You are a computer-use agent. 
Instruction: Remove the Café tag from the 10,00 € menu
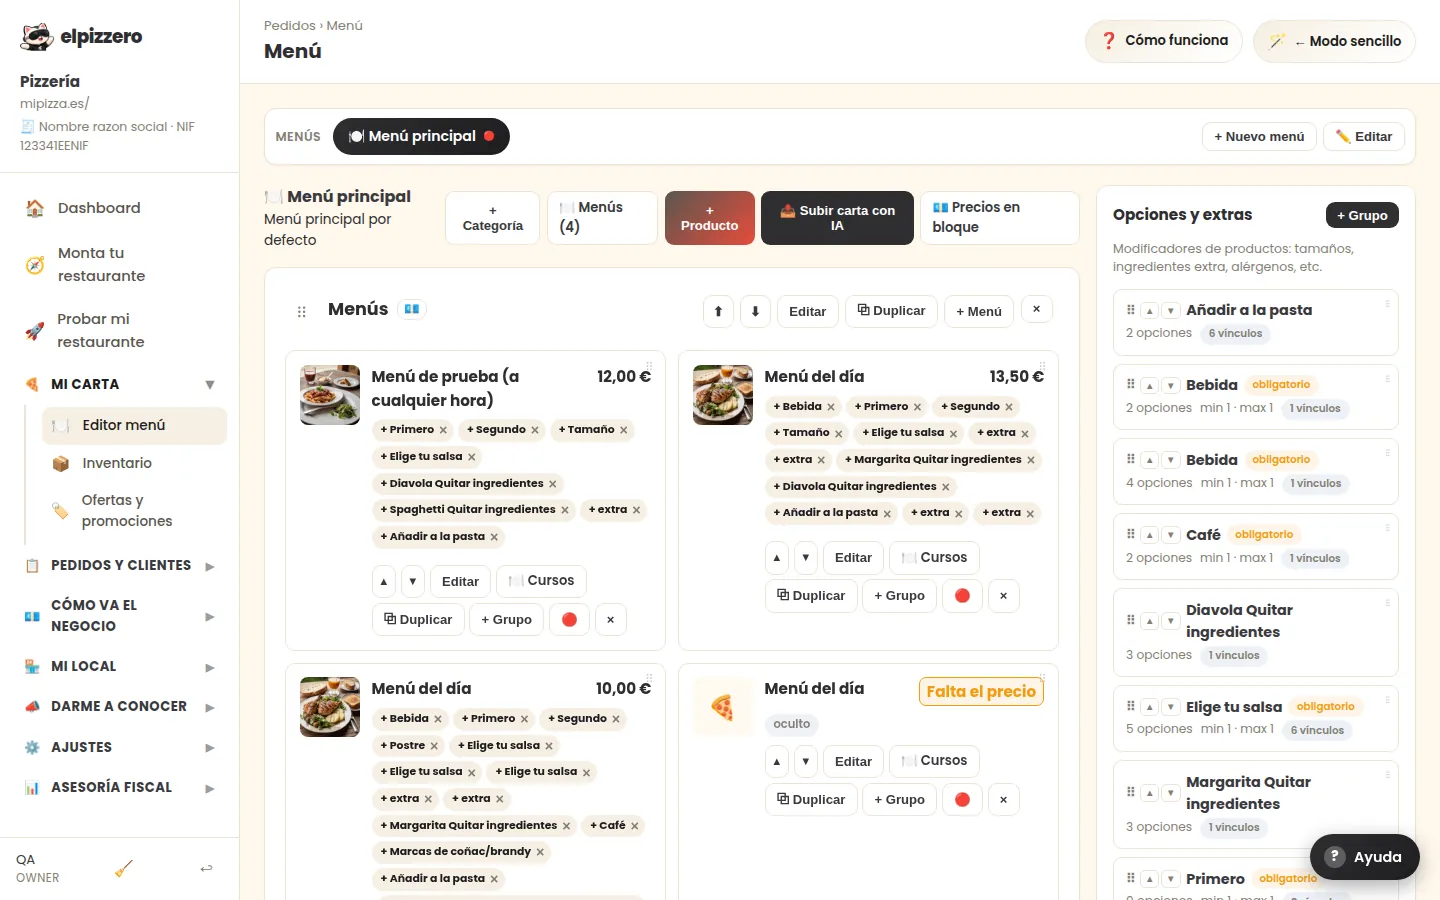point(634,826)
